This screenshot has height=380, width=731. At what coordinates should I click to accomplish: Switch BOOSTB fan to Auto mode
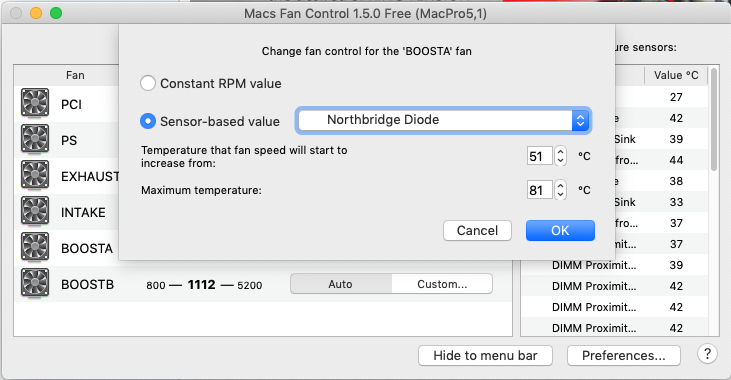(341, 284)
